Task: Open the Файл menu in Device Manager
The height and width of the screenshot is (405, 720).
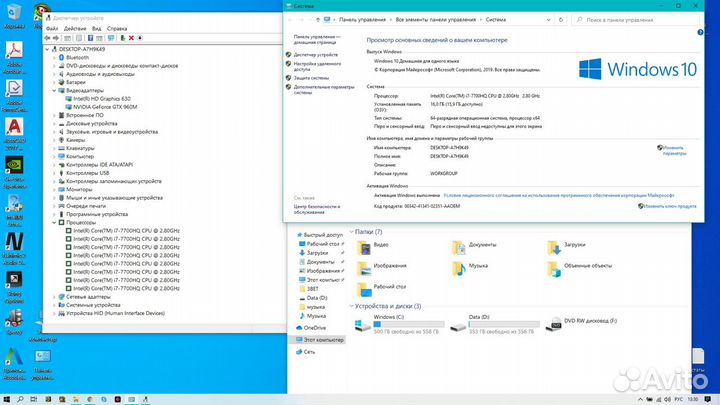Action: (x=52, y=28)
